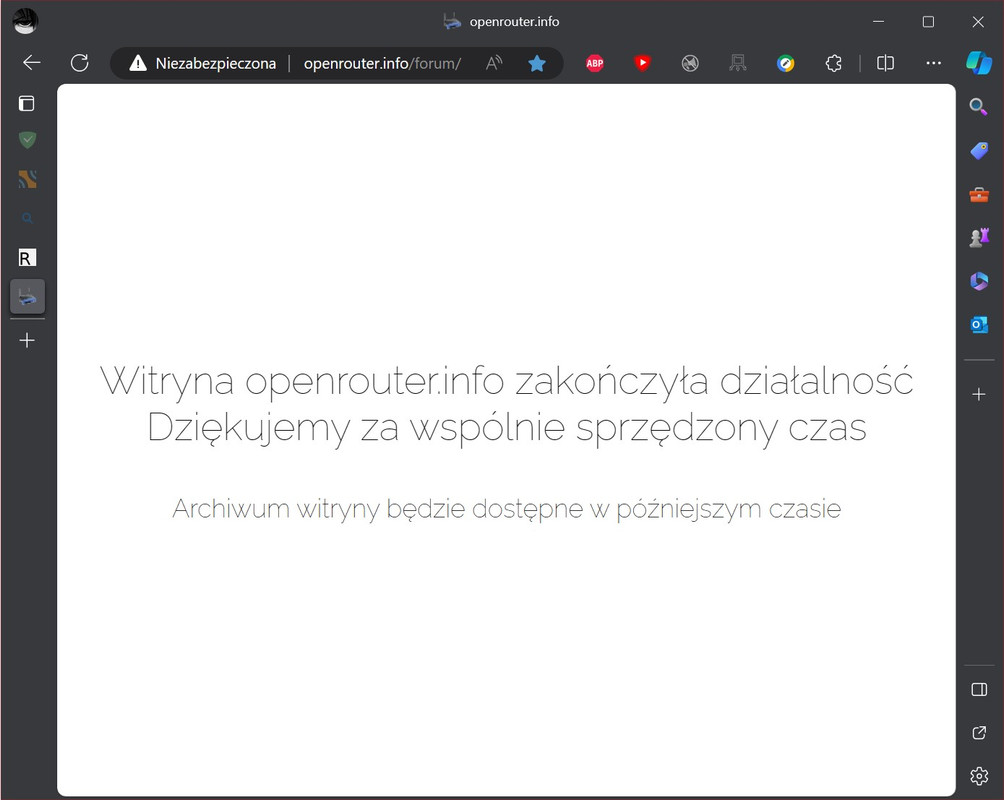Open the sidebar Search icon
The image size is (1004, 800).
(x=978, y=106)
